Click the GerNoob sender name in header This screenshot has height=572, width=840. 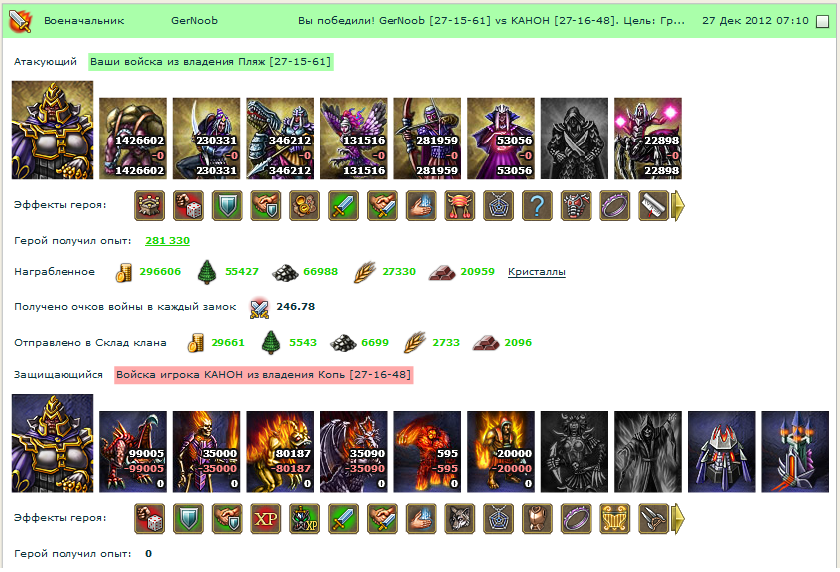pos(194,21)
